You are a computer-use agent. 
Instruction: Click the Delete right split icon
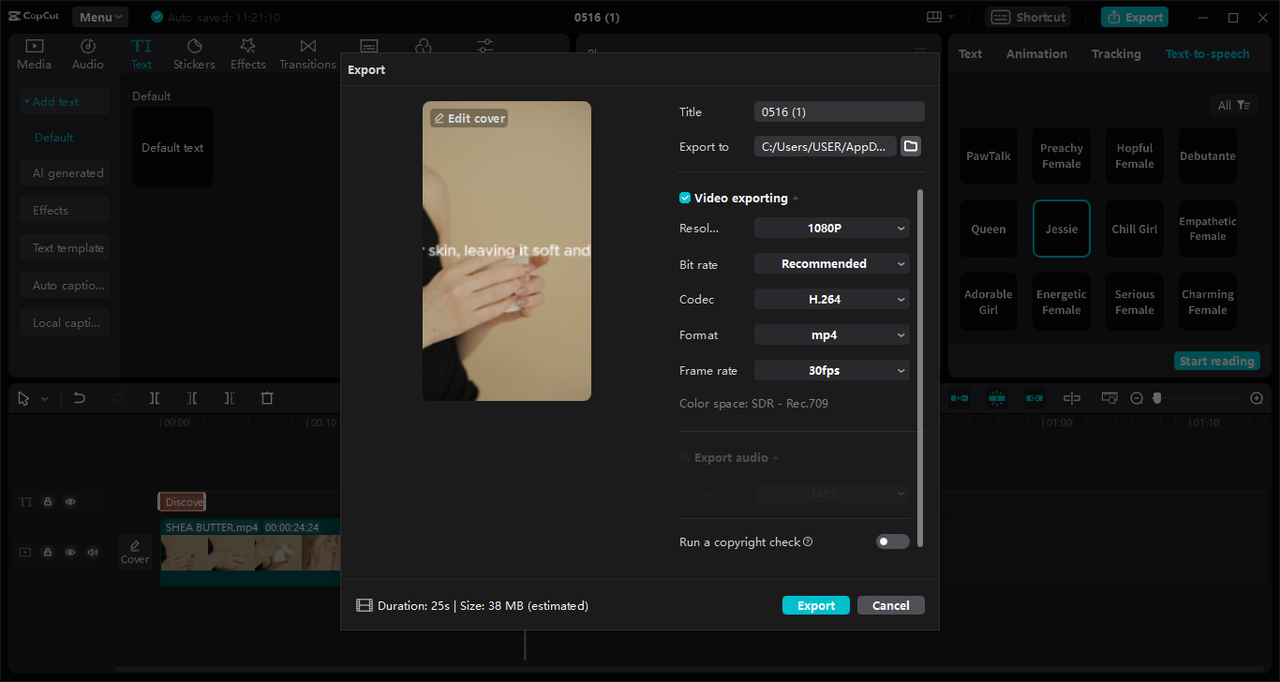tap(229, 398)
